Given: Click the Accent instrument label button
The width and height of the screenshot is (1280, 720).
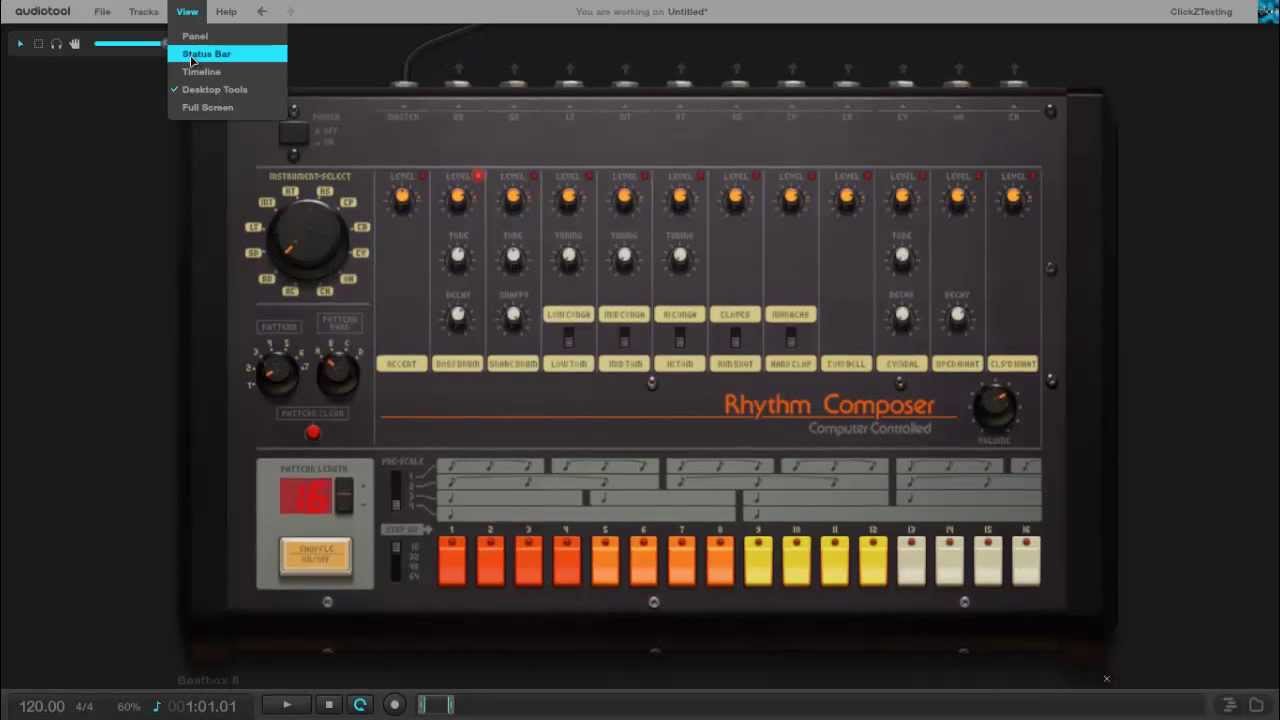Looking at the screenshot, I should [x=402, y=364].
